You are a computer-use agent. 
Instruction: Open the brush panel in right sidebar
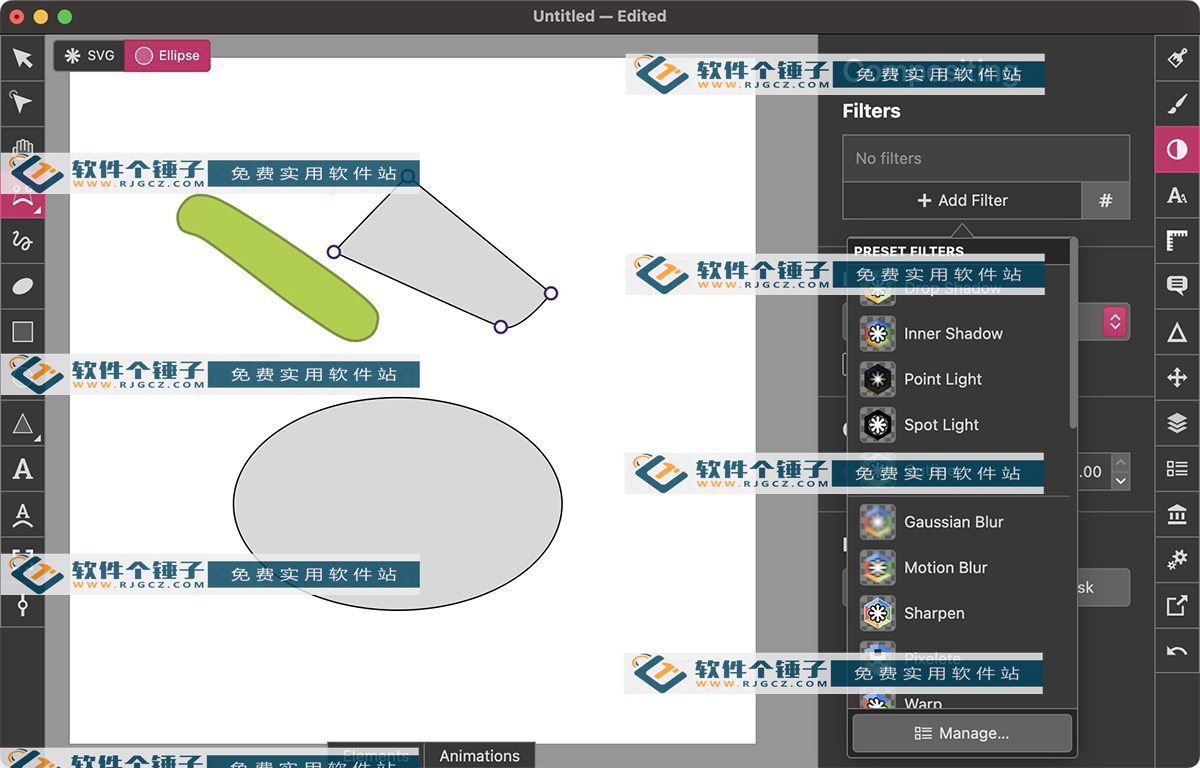coord(1177,103)
